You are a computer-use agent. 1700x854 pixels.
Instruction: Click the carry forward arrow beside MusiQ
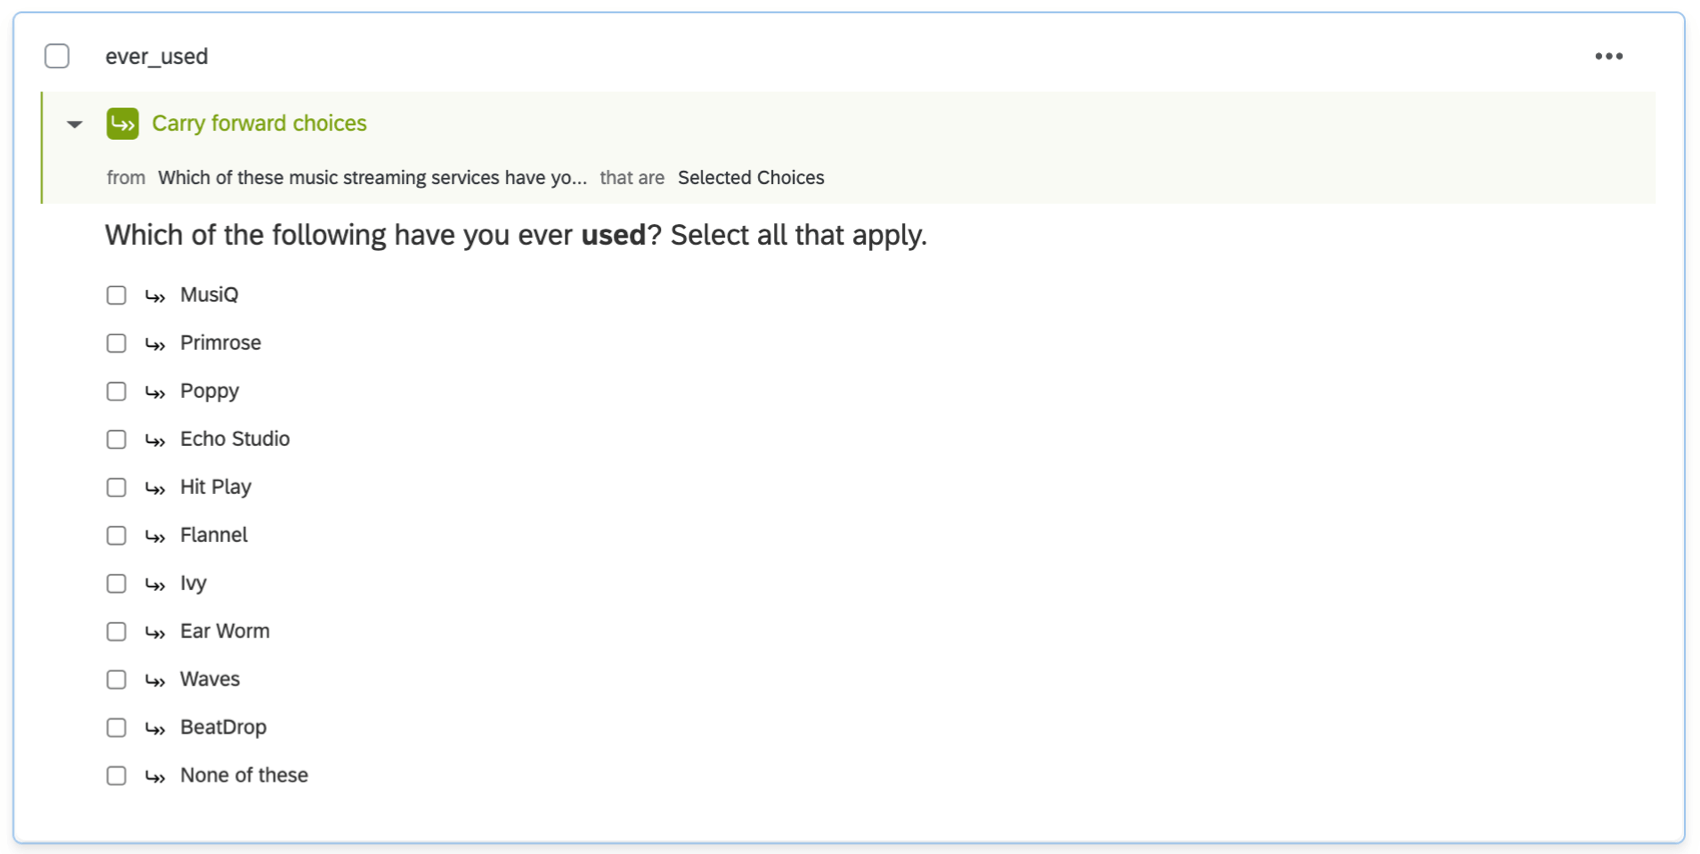click(x=155, y=296)
